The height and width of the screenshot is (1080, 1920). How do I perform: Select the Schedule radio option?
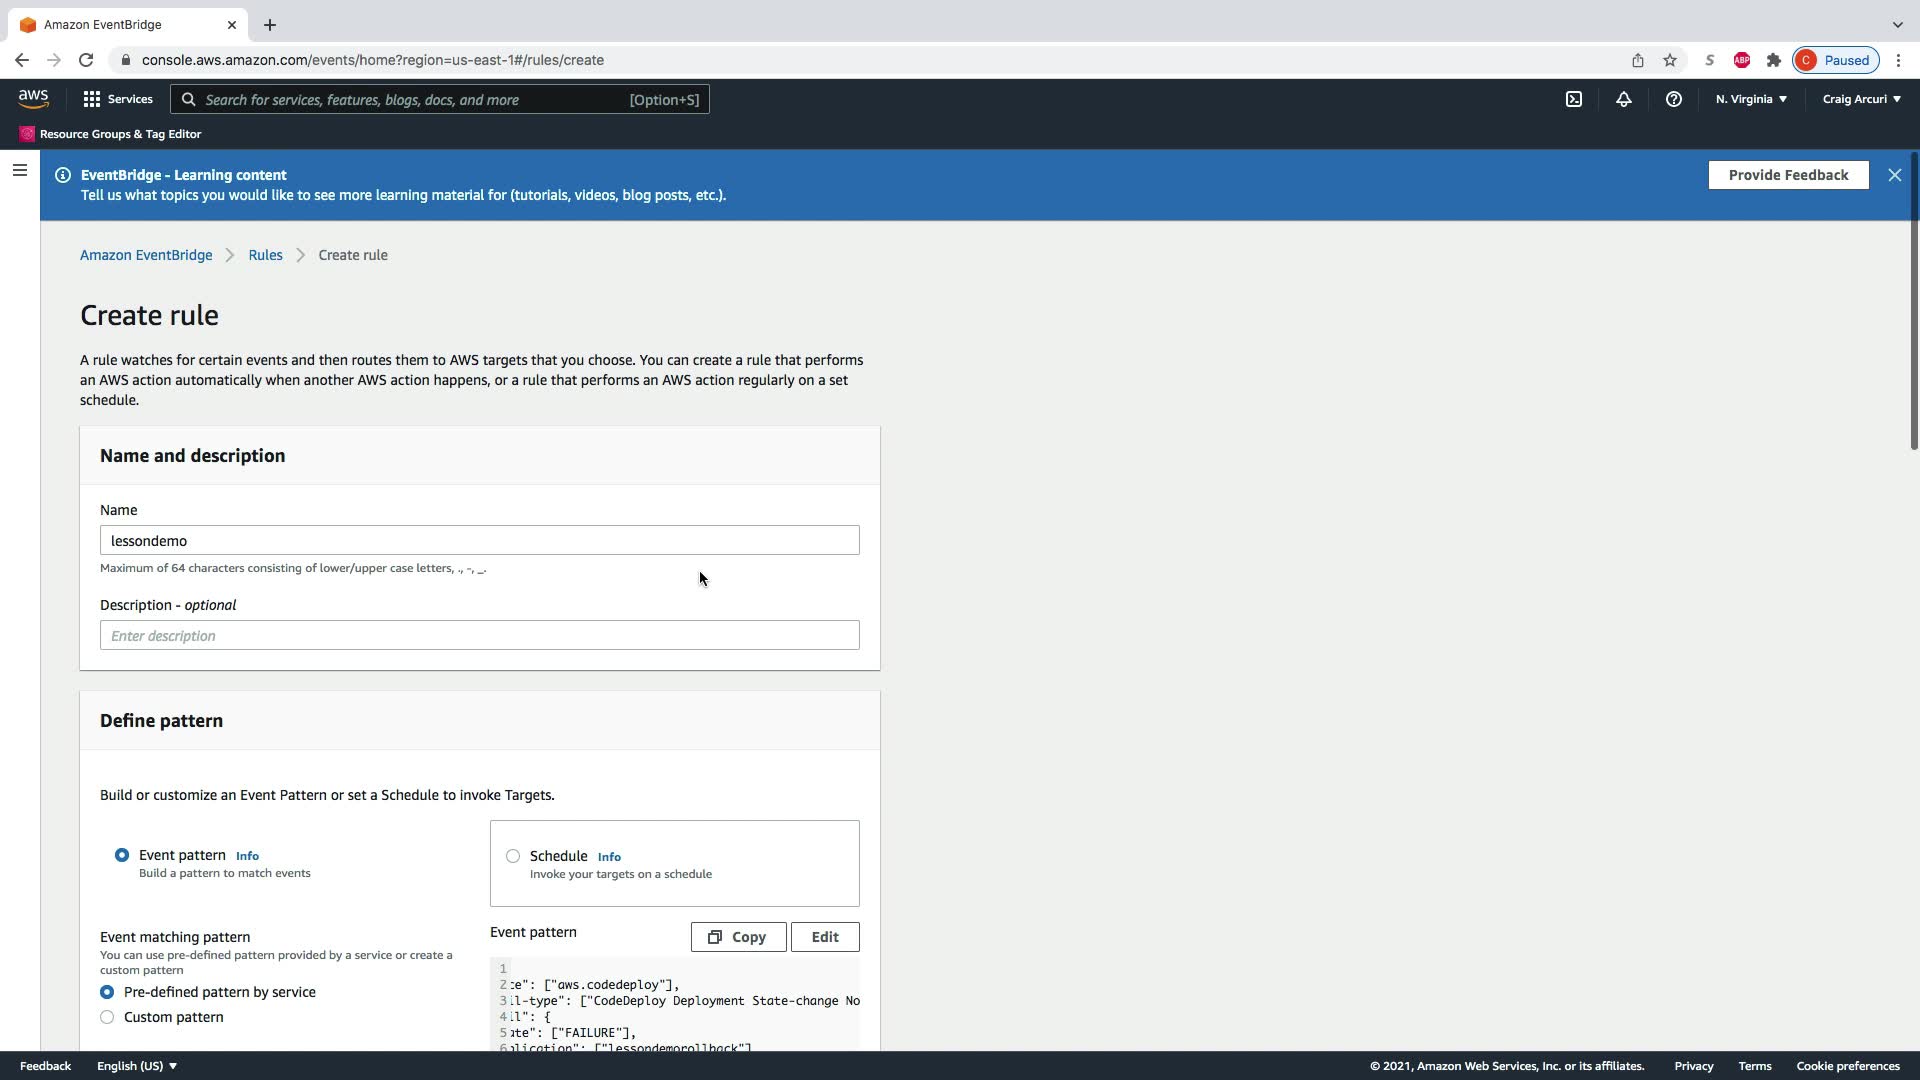tap(513, 856)
